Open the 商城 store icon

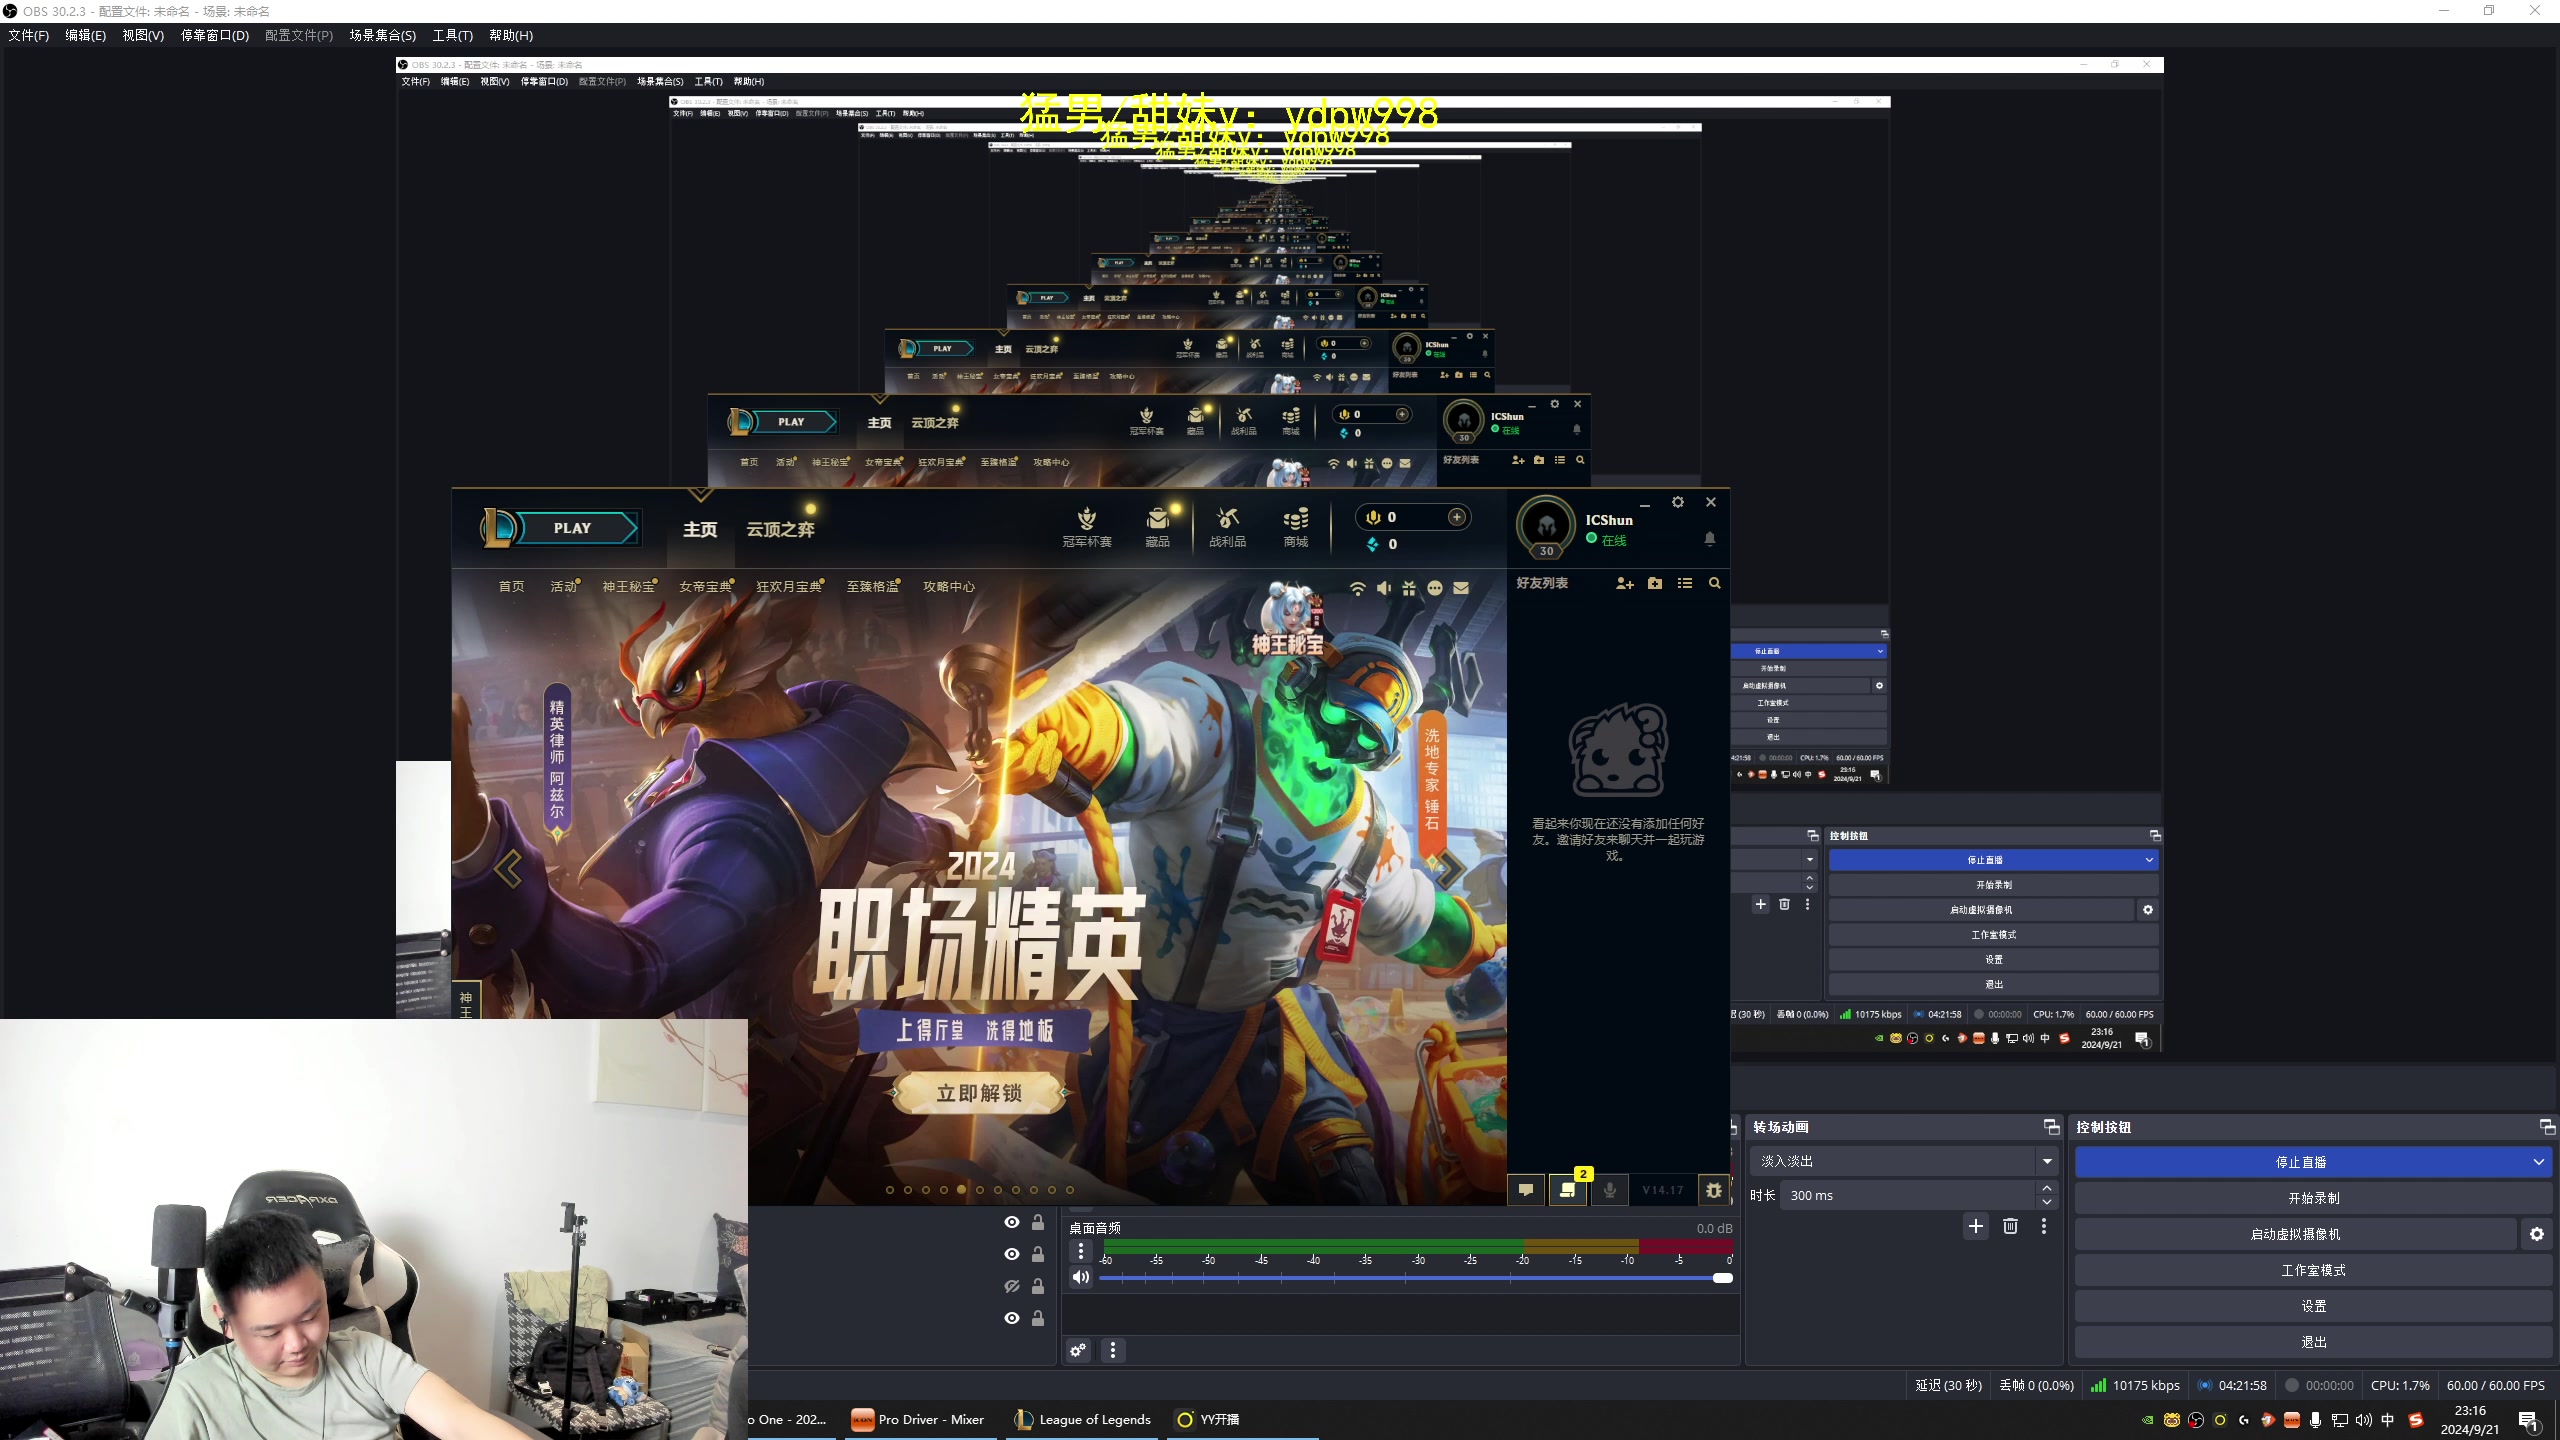[x=1296, y=527]
